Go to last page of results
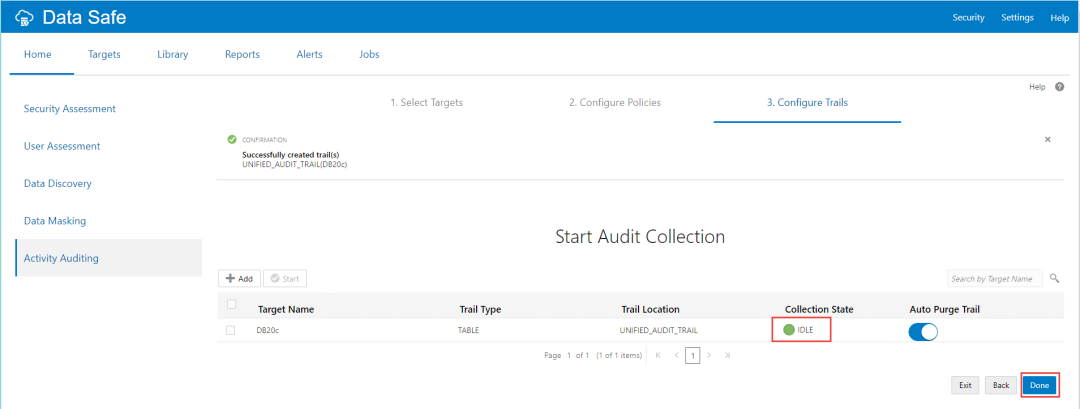The image size is (1080, 409). pos(727,355)
